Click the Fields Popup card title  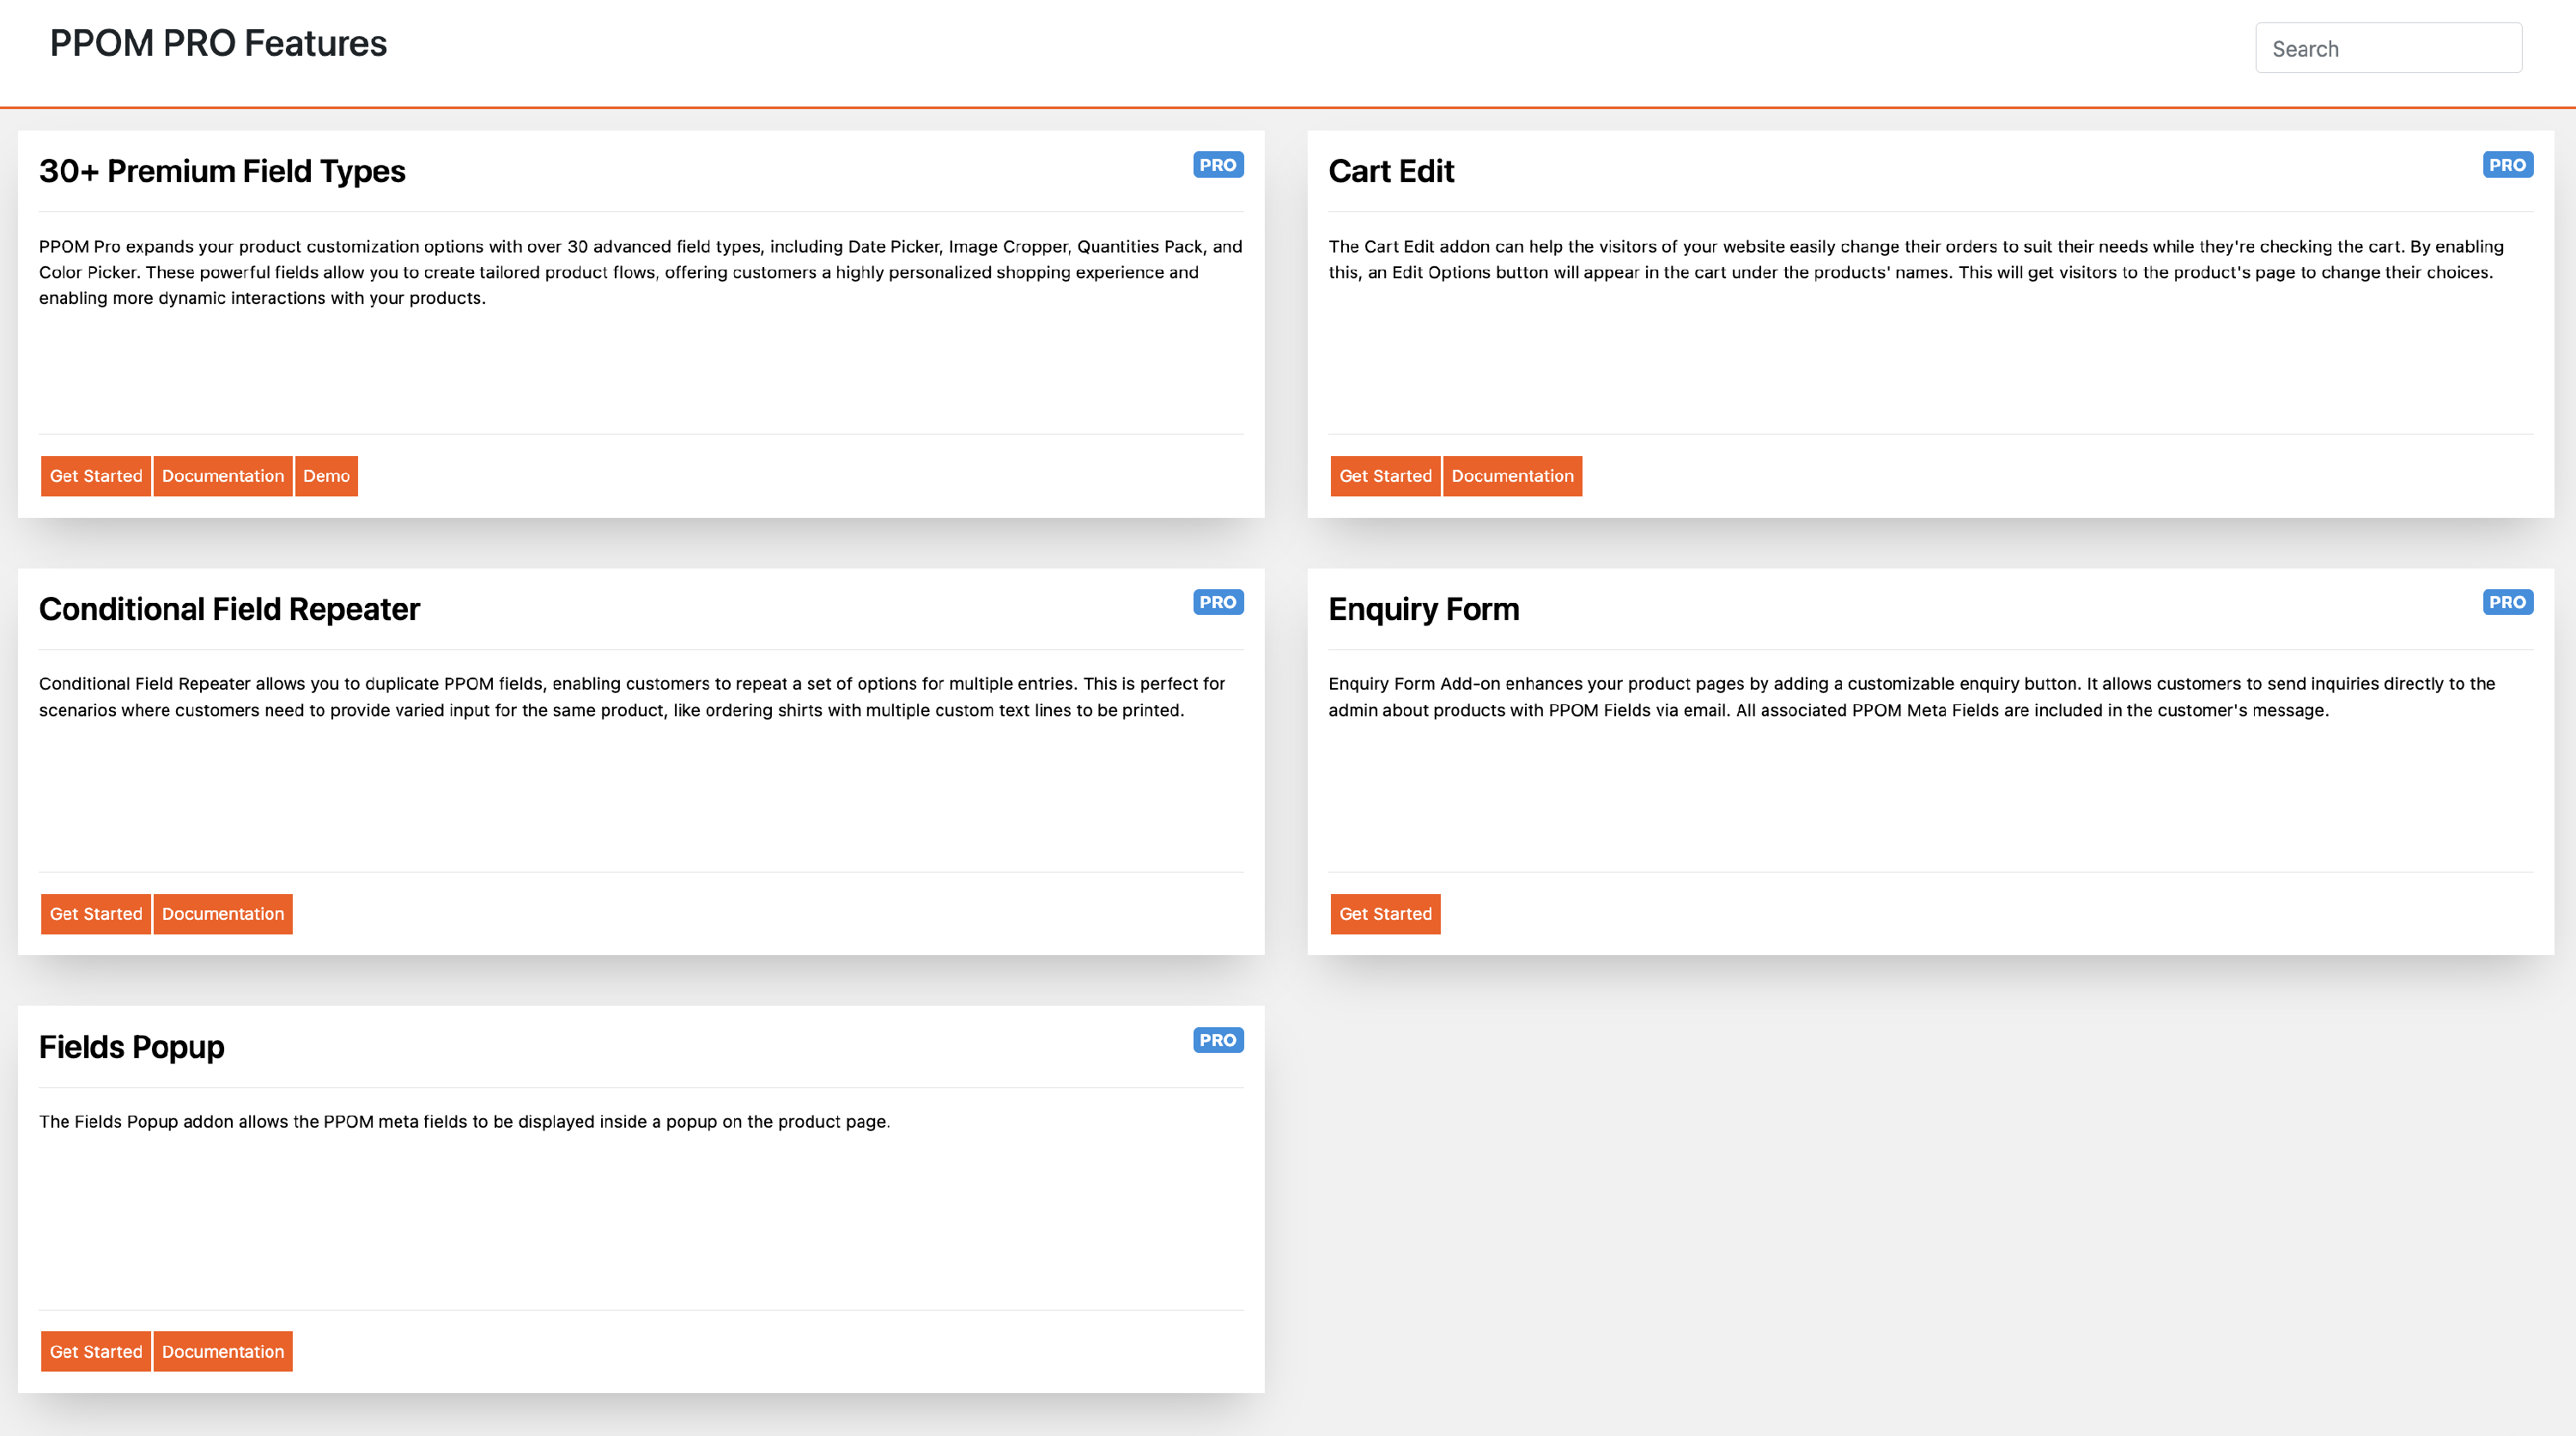(131, 1047)
